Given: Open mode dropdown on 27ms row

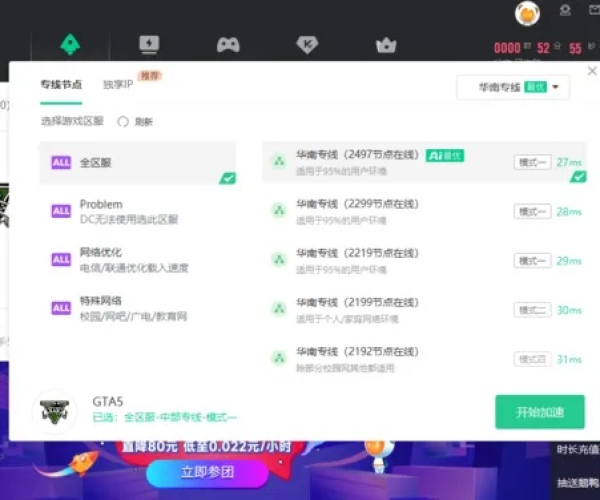Looking at the screenshot, I should pyautogui.click(x=532, y=163).
